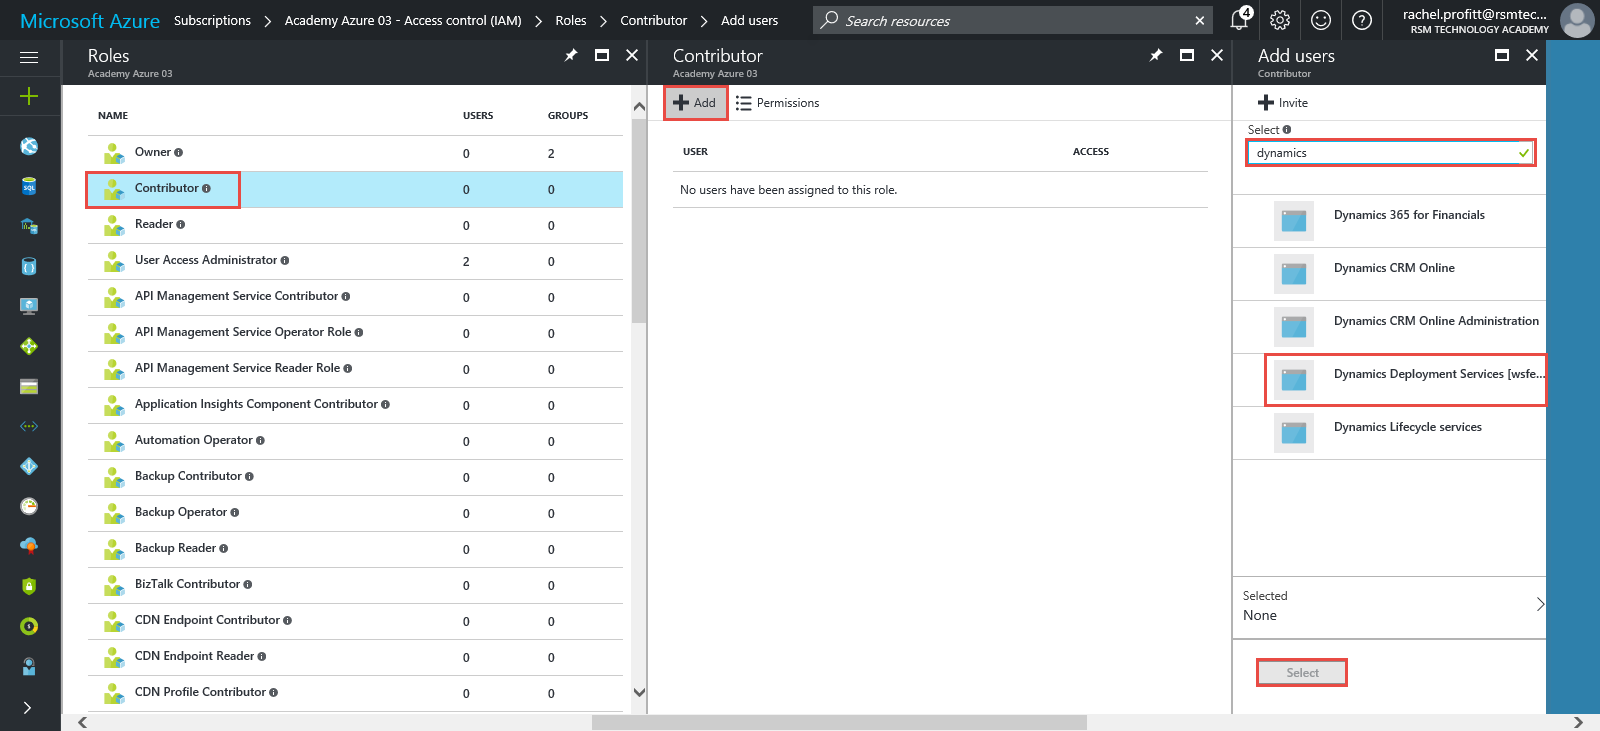The height and width of the screenshot is (731, 1600).
Task: Choose Dynamics Lifecycle services
Action: (1389, 433)
